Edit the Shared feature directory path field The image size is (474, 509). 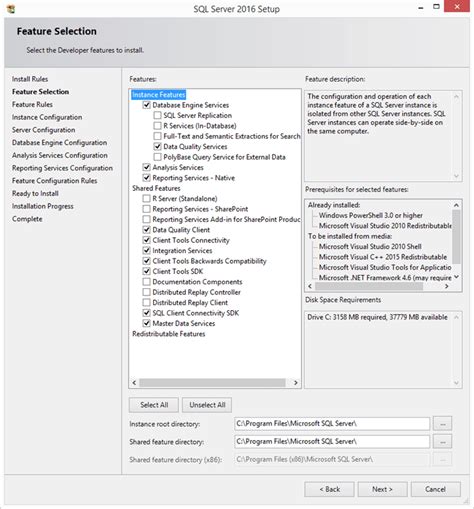[332, 442]
